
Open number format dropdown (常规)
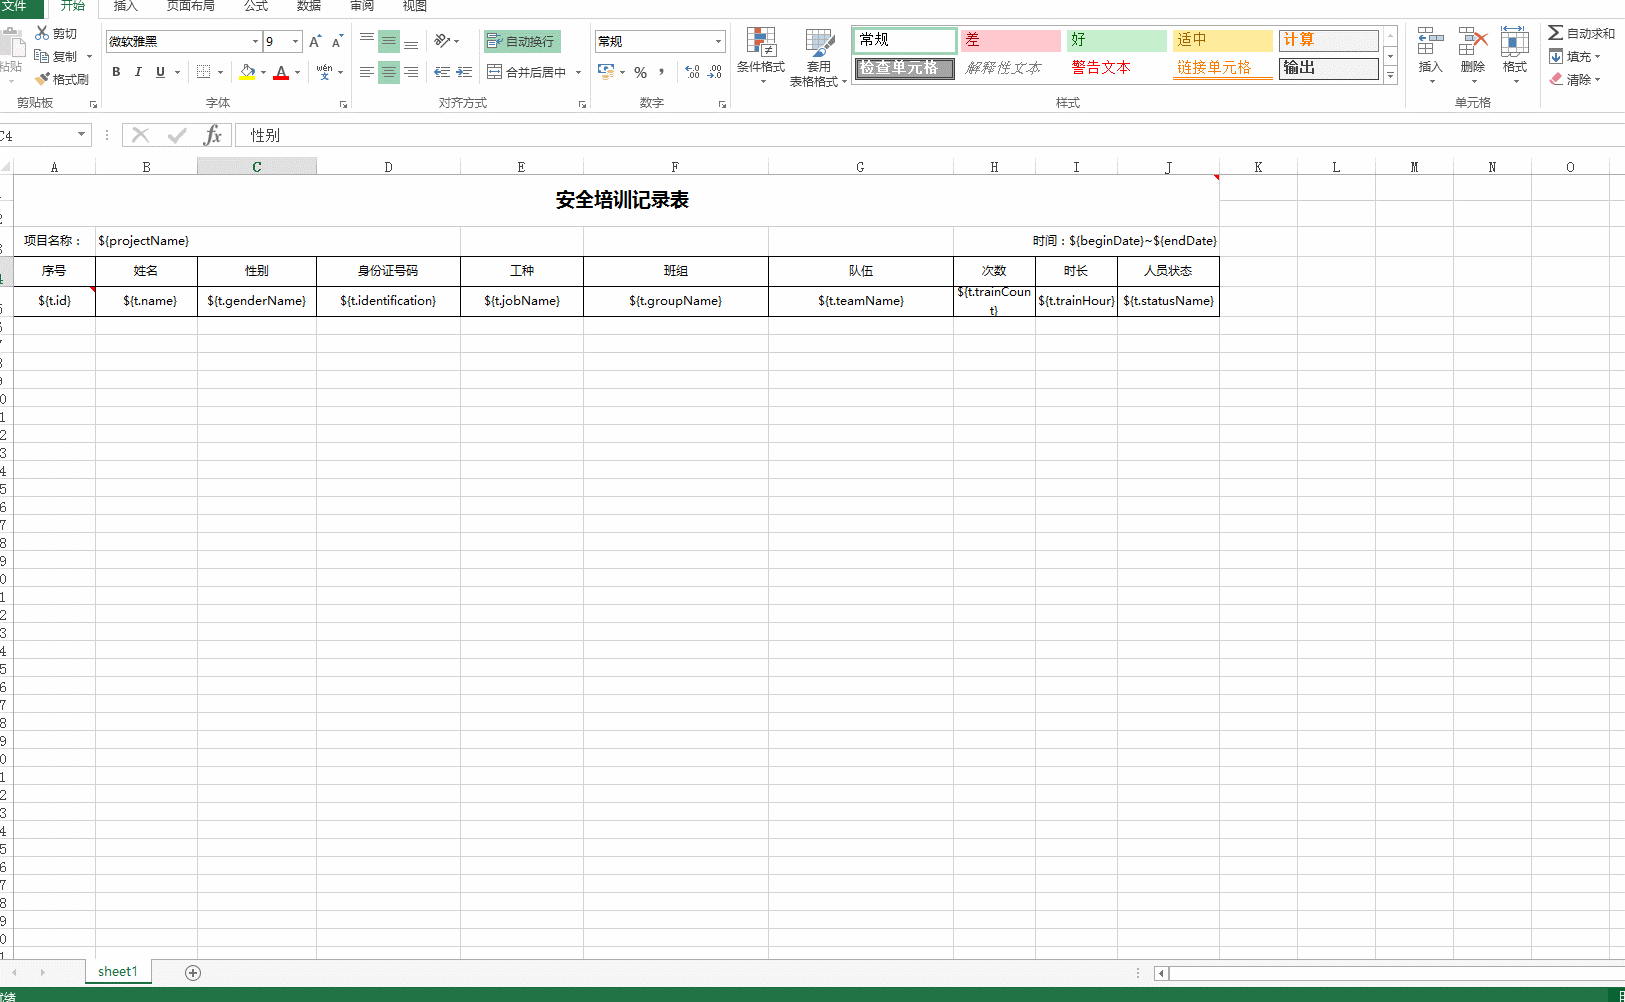coord(718,41)
